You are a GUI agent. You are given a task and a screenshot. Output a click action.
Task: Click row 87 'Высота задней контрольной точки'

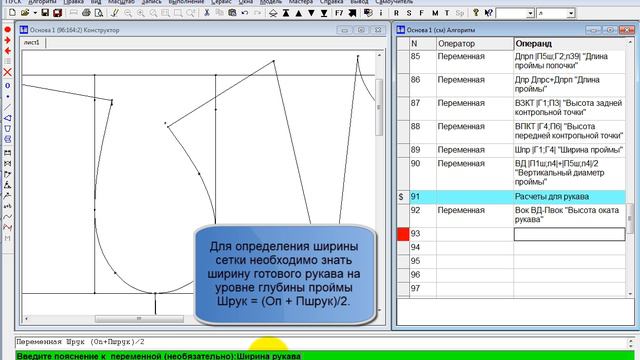[x=569, y=107]
